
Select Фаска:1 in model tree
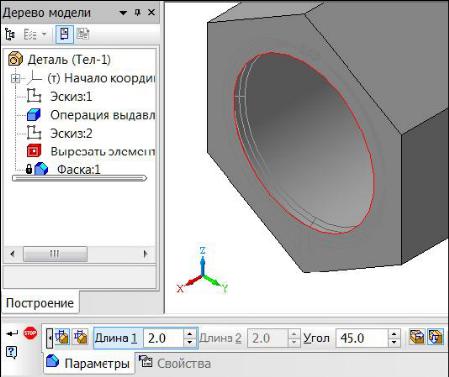79,170
